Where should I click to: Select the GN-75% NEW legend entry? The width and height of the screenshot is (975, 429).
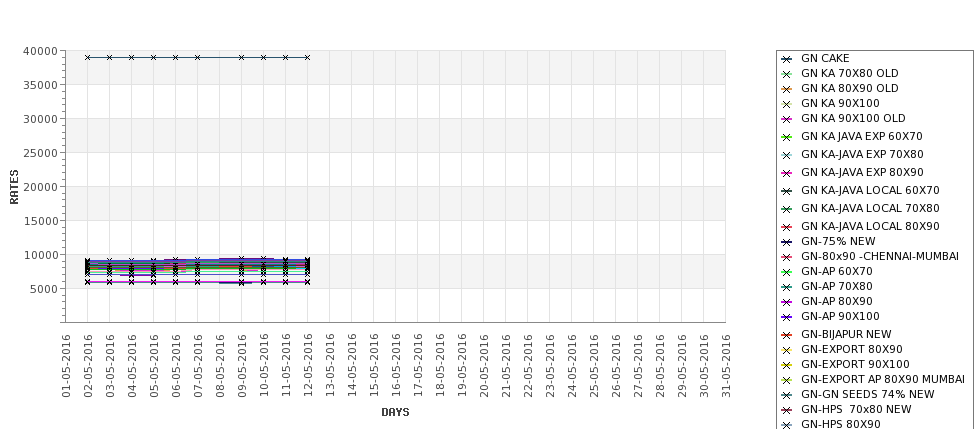838,241
